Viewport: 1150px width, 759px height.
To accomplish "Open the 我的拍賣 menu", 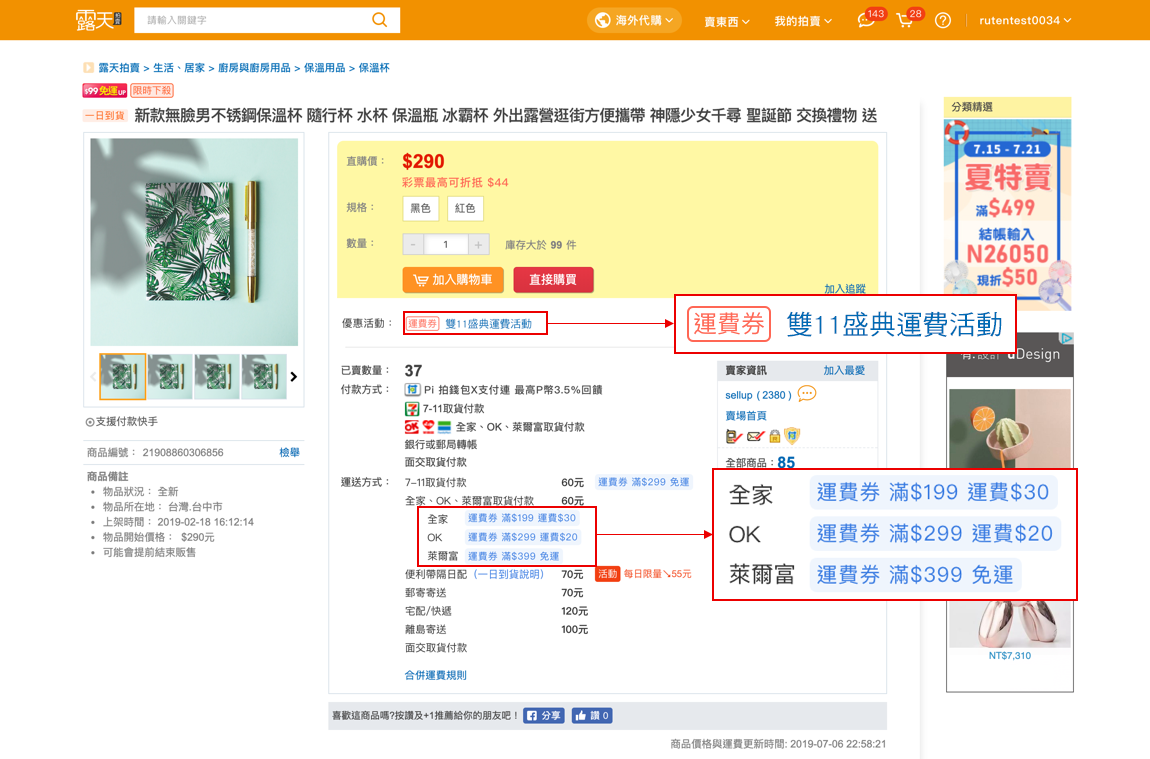I will [x=803, y=21].
